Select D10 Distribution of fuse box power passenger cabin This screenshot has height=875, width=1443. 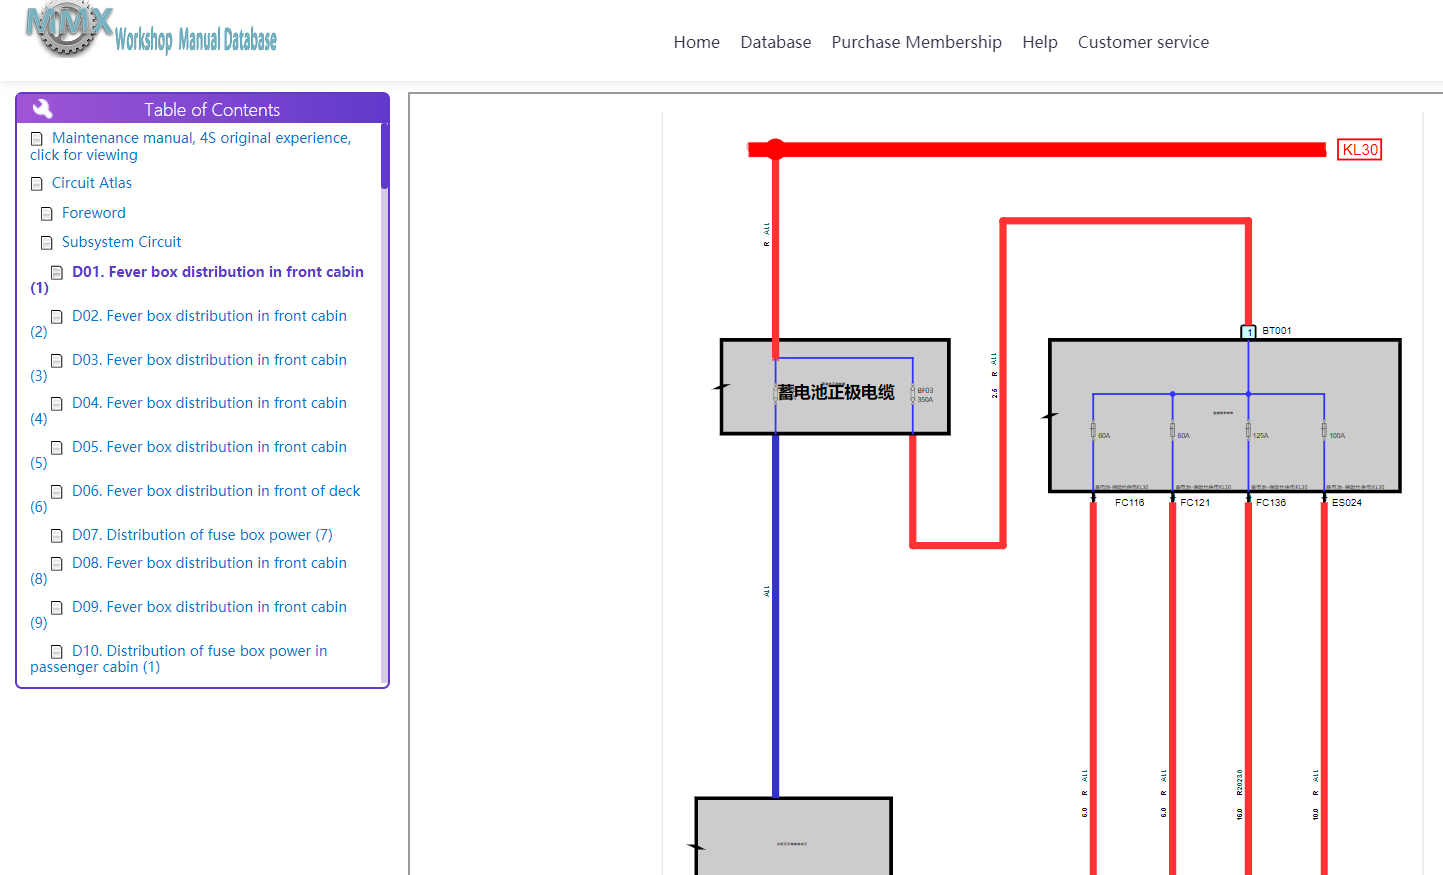179,659
